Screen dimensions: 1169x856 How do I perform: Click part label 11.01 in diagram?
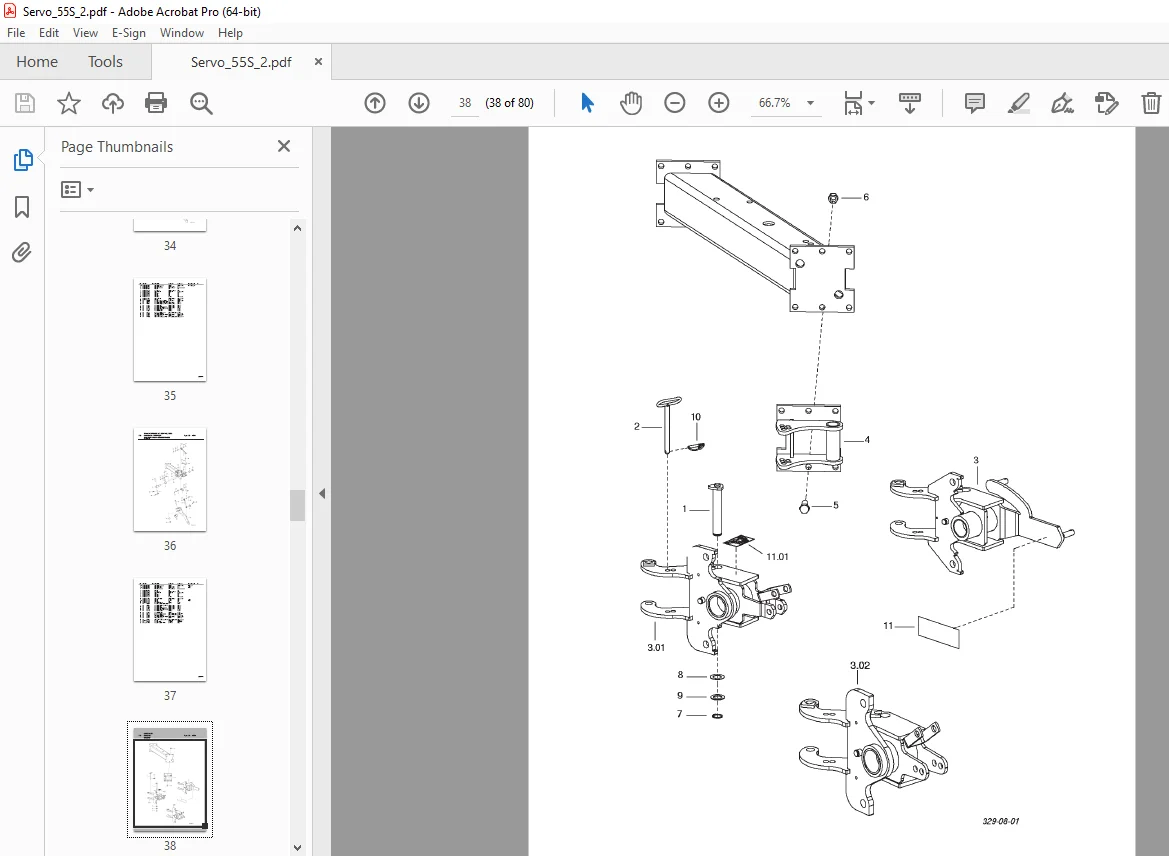(777, 556)
